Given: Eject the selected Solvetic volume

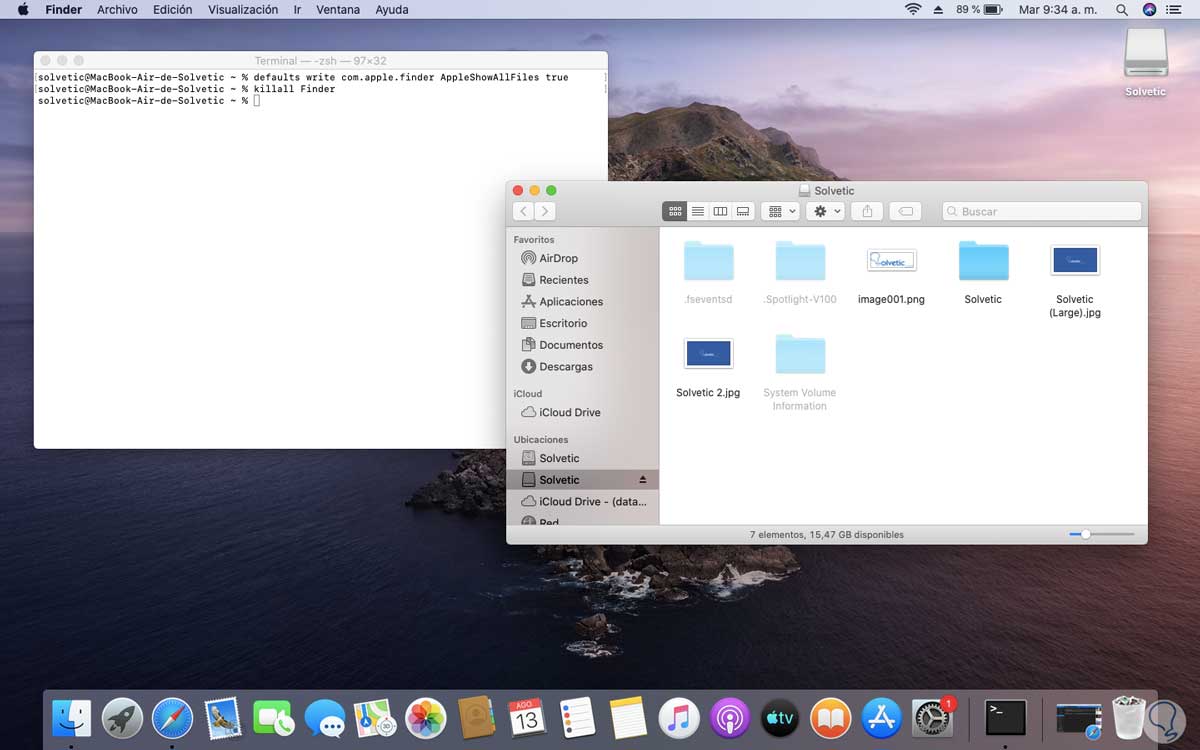Looking at the screenshot, I should click(x=643, y=480).
